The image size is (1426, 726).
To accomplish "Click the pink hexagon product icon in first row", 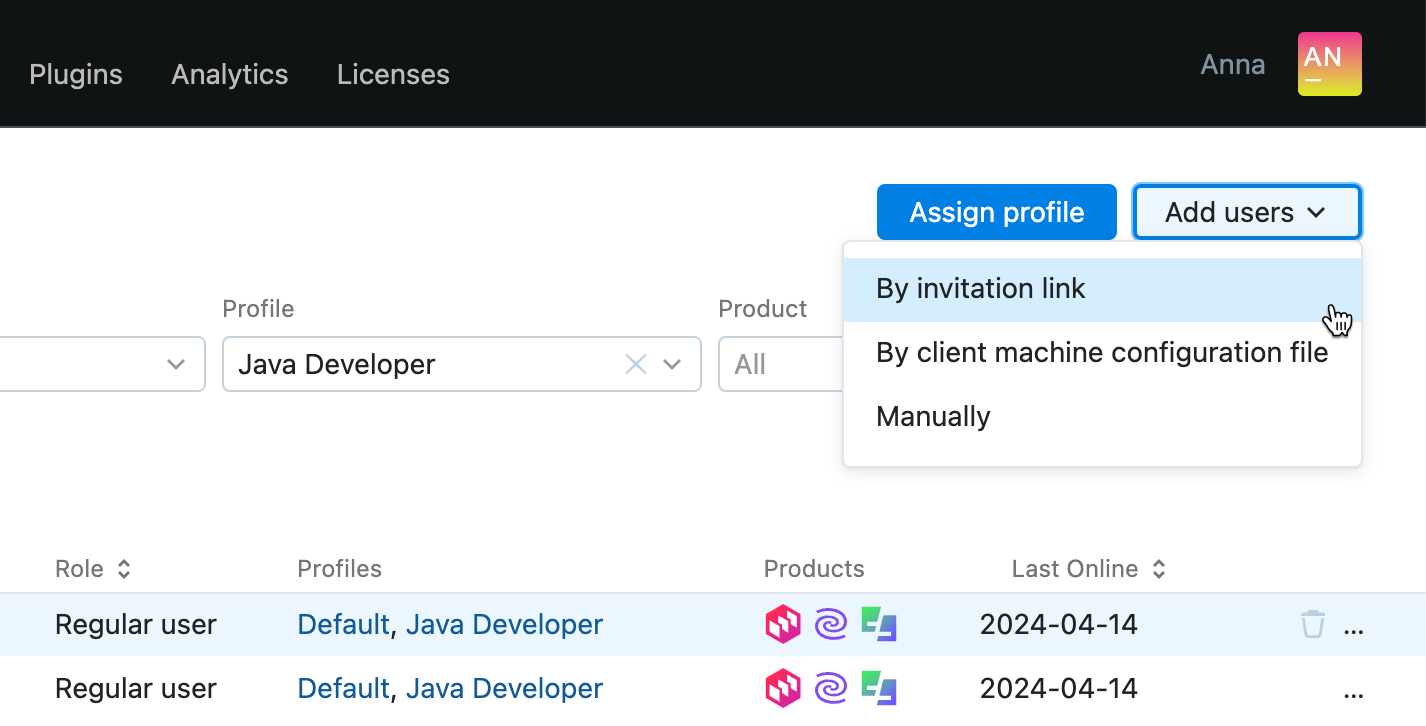I will 783,623.
